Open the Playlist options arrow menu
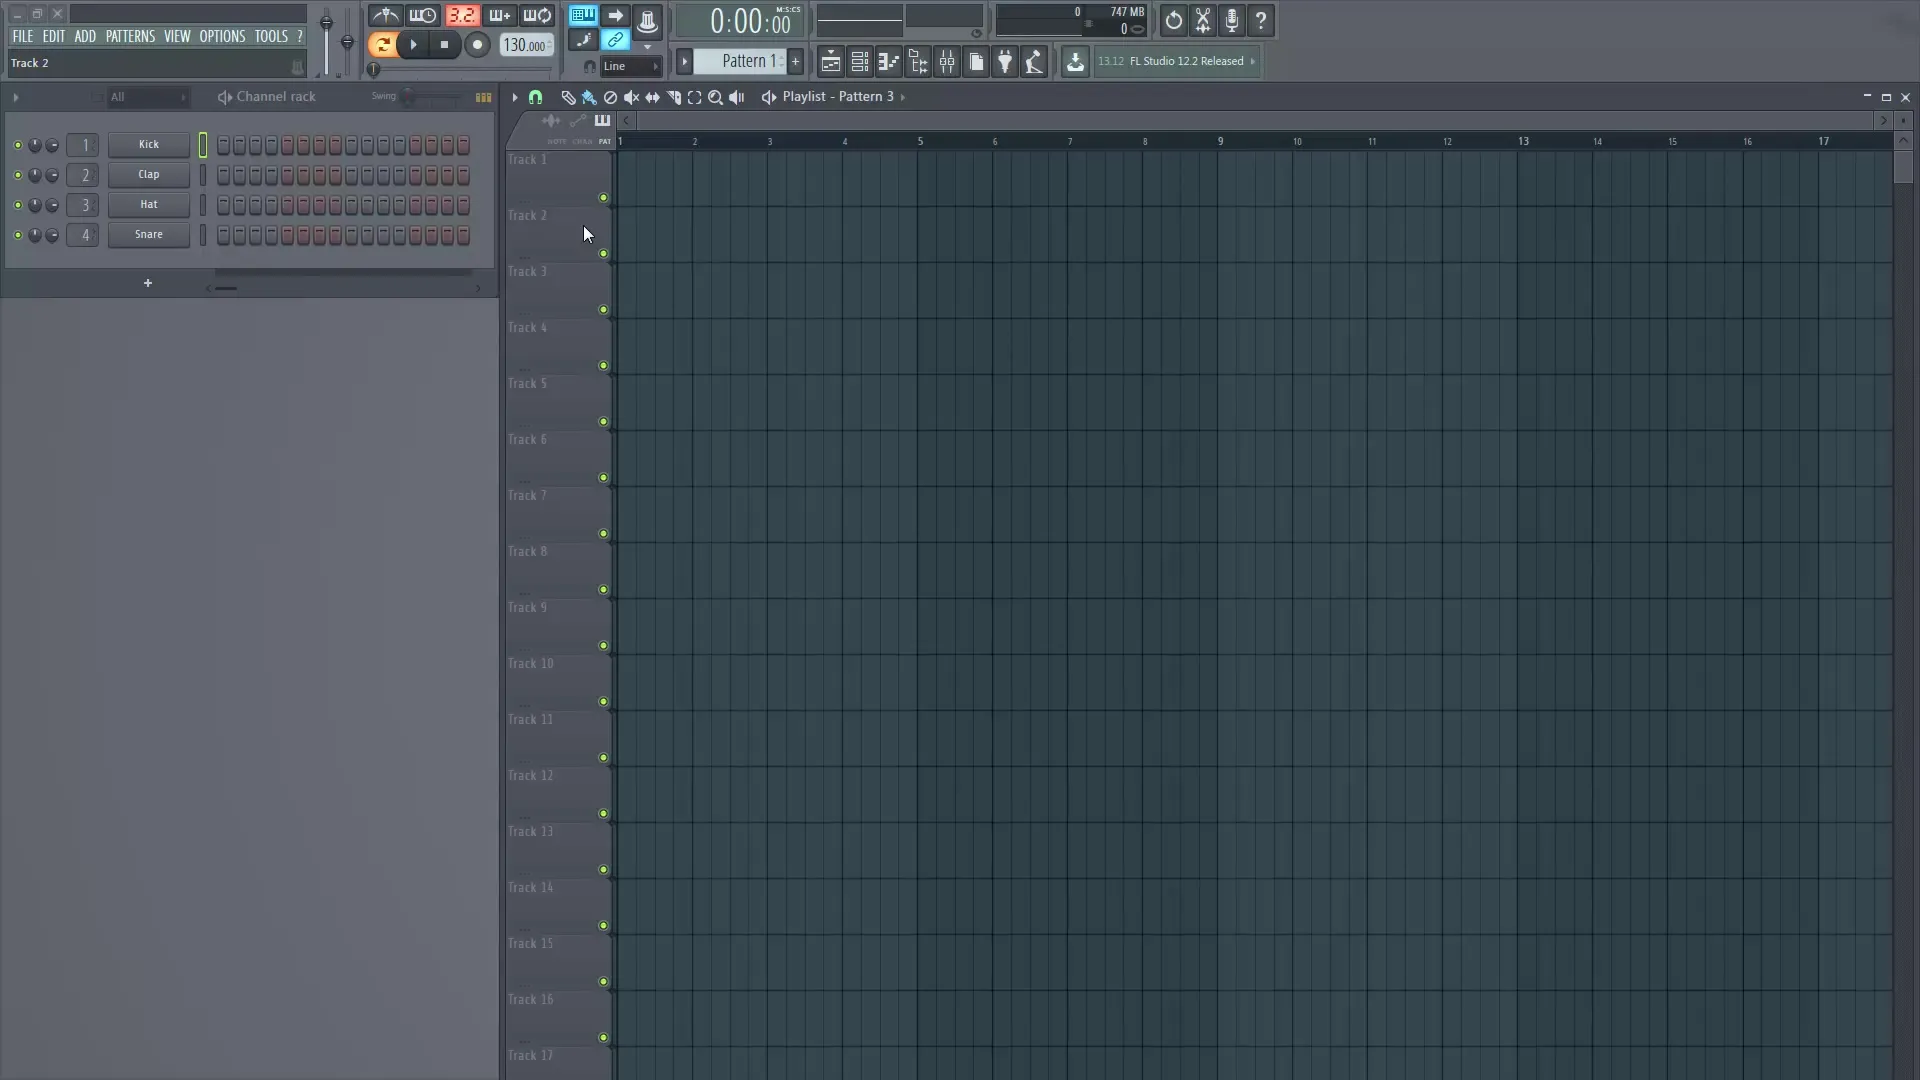 tap(515, 97)
